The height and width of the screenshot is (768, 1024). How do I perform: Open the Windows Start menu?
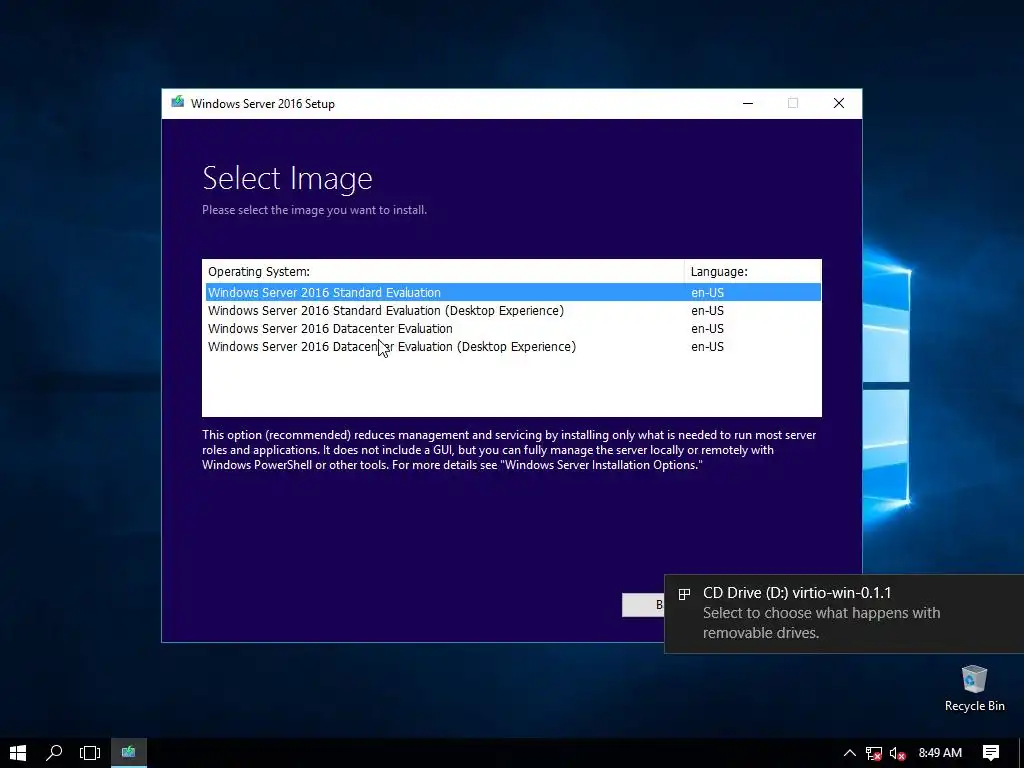tap(18, 753)
